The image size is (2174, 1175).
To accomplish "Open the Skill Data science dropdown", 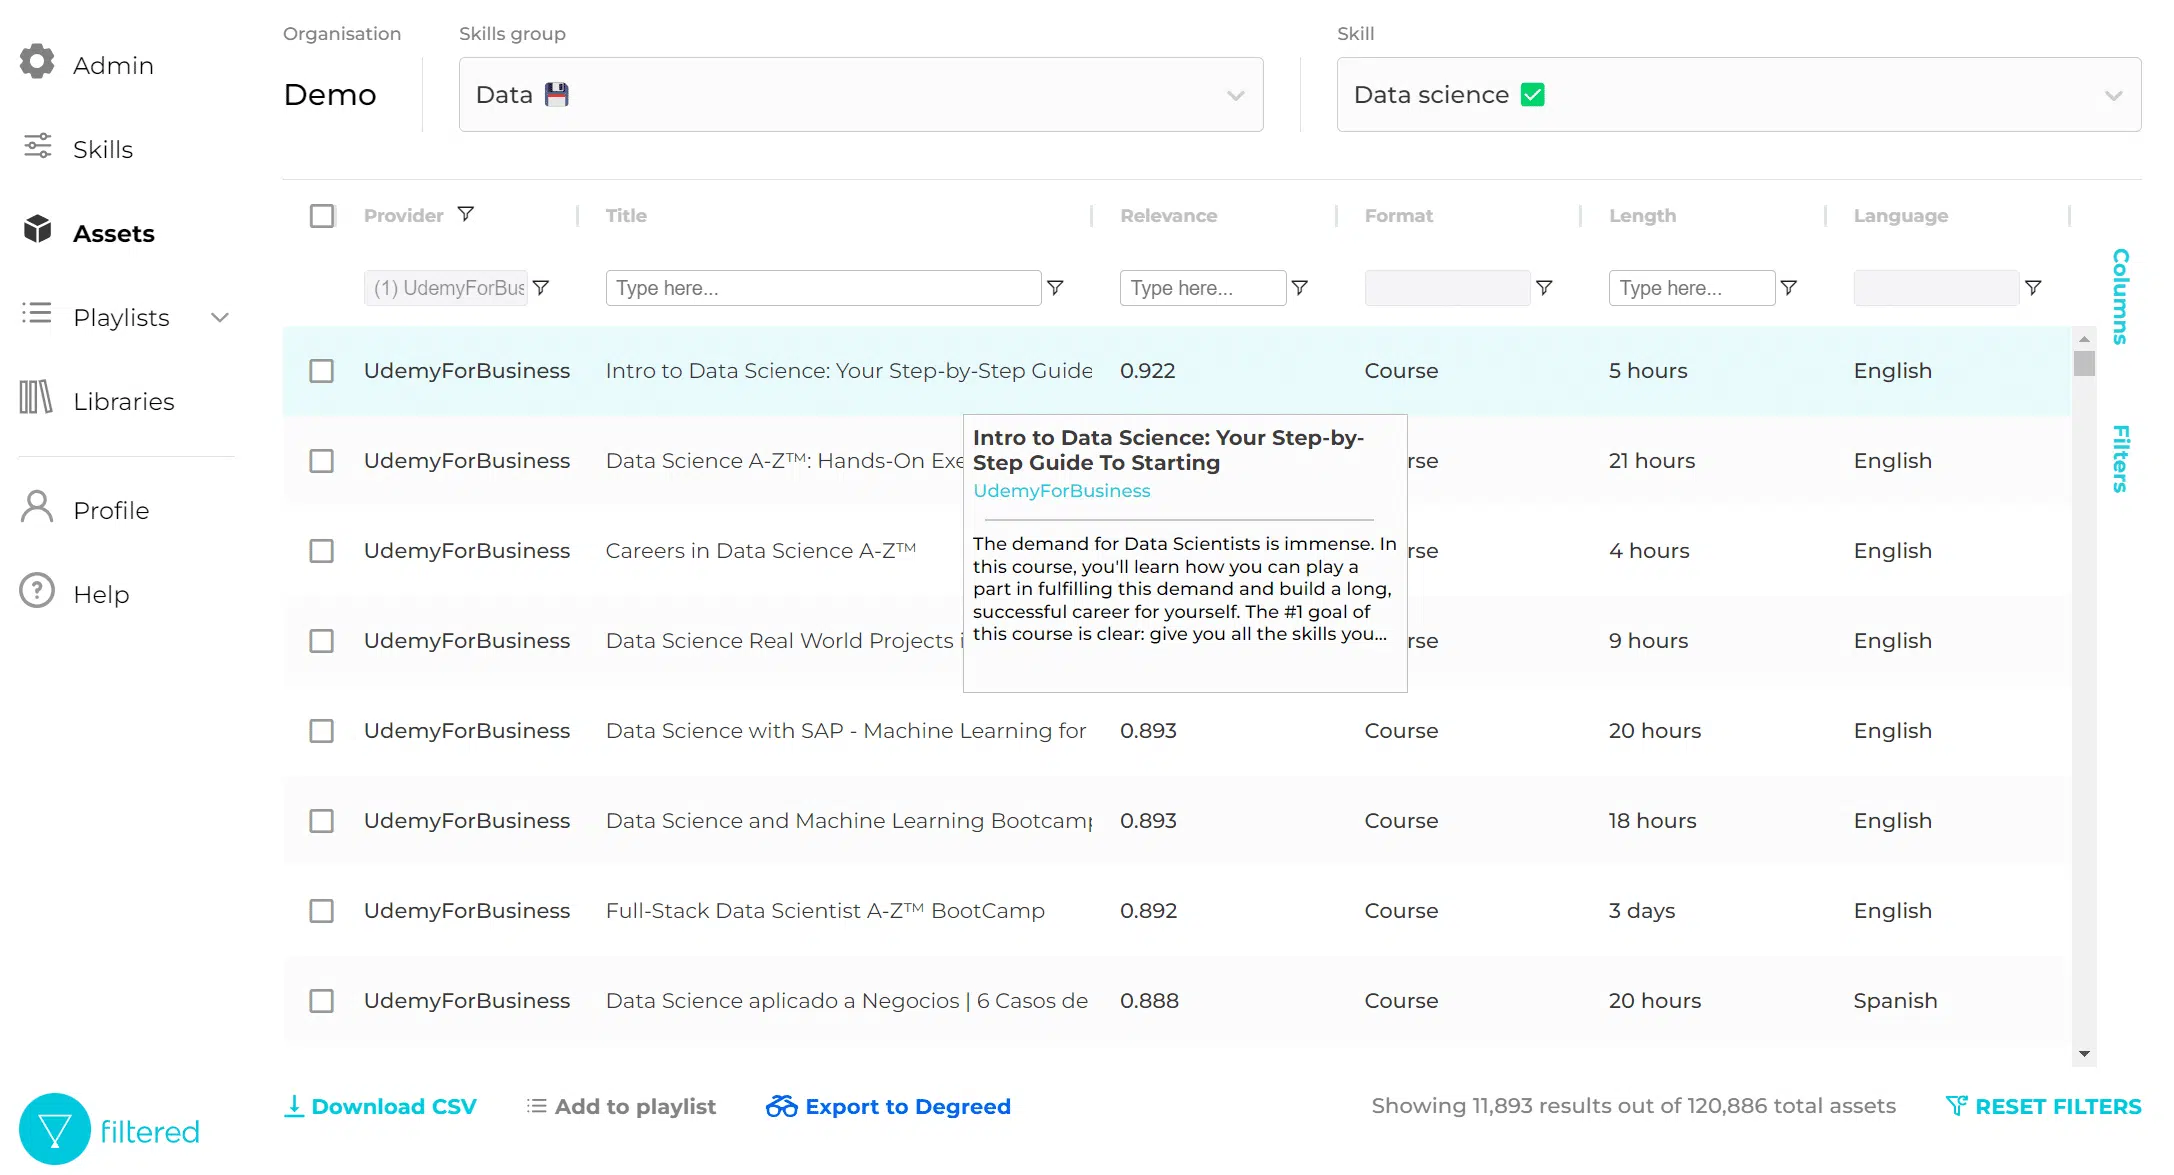I will pos(1739,95).
